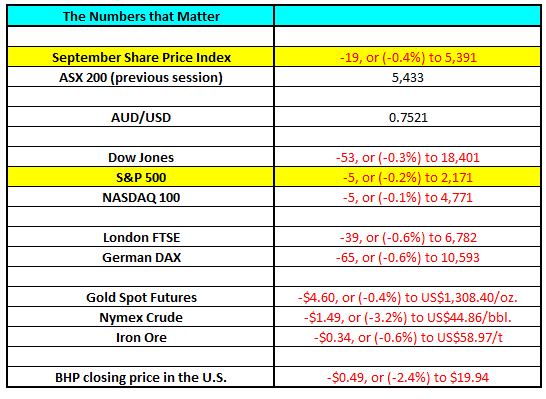Select the S&P 500 value ending 2,171
The width and height of the screenshot is (546, 399).
click(x=408, y=177)
